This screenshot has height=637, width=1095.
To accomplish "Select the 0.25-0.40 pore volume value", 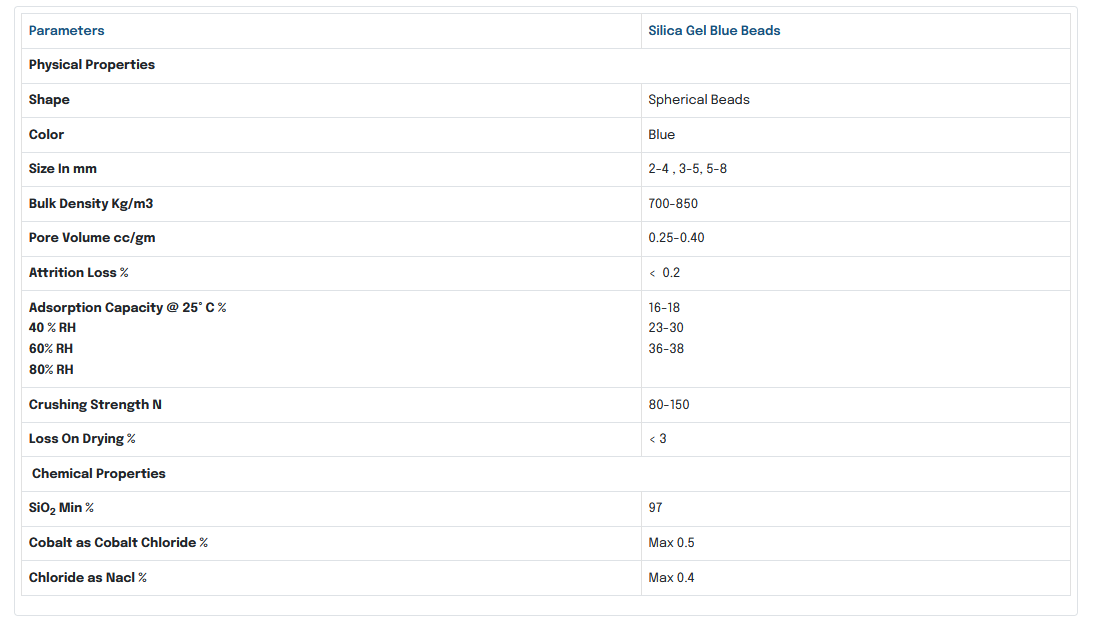I will (x=676, y=238).
